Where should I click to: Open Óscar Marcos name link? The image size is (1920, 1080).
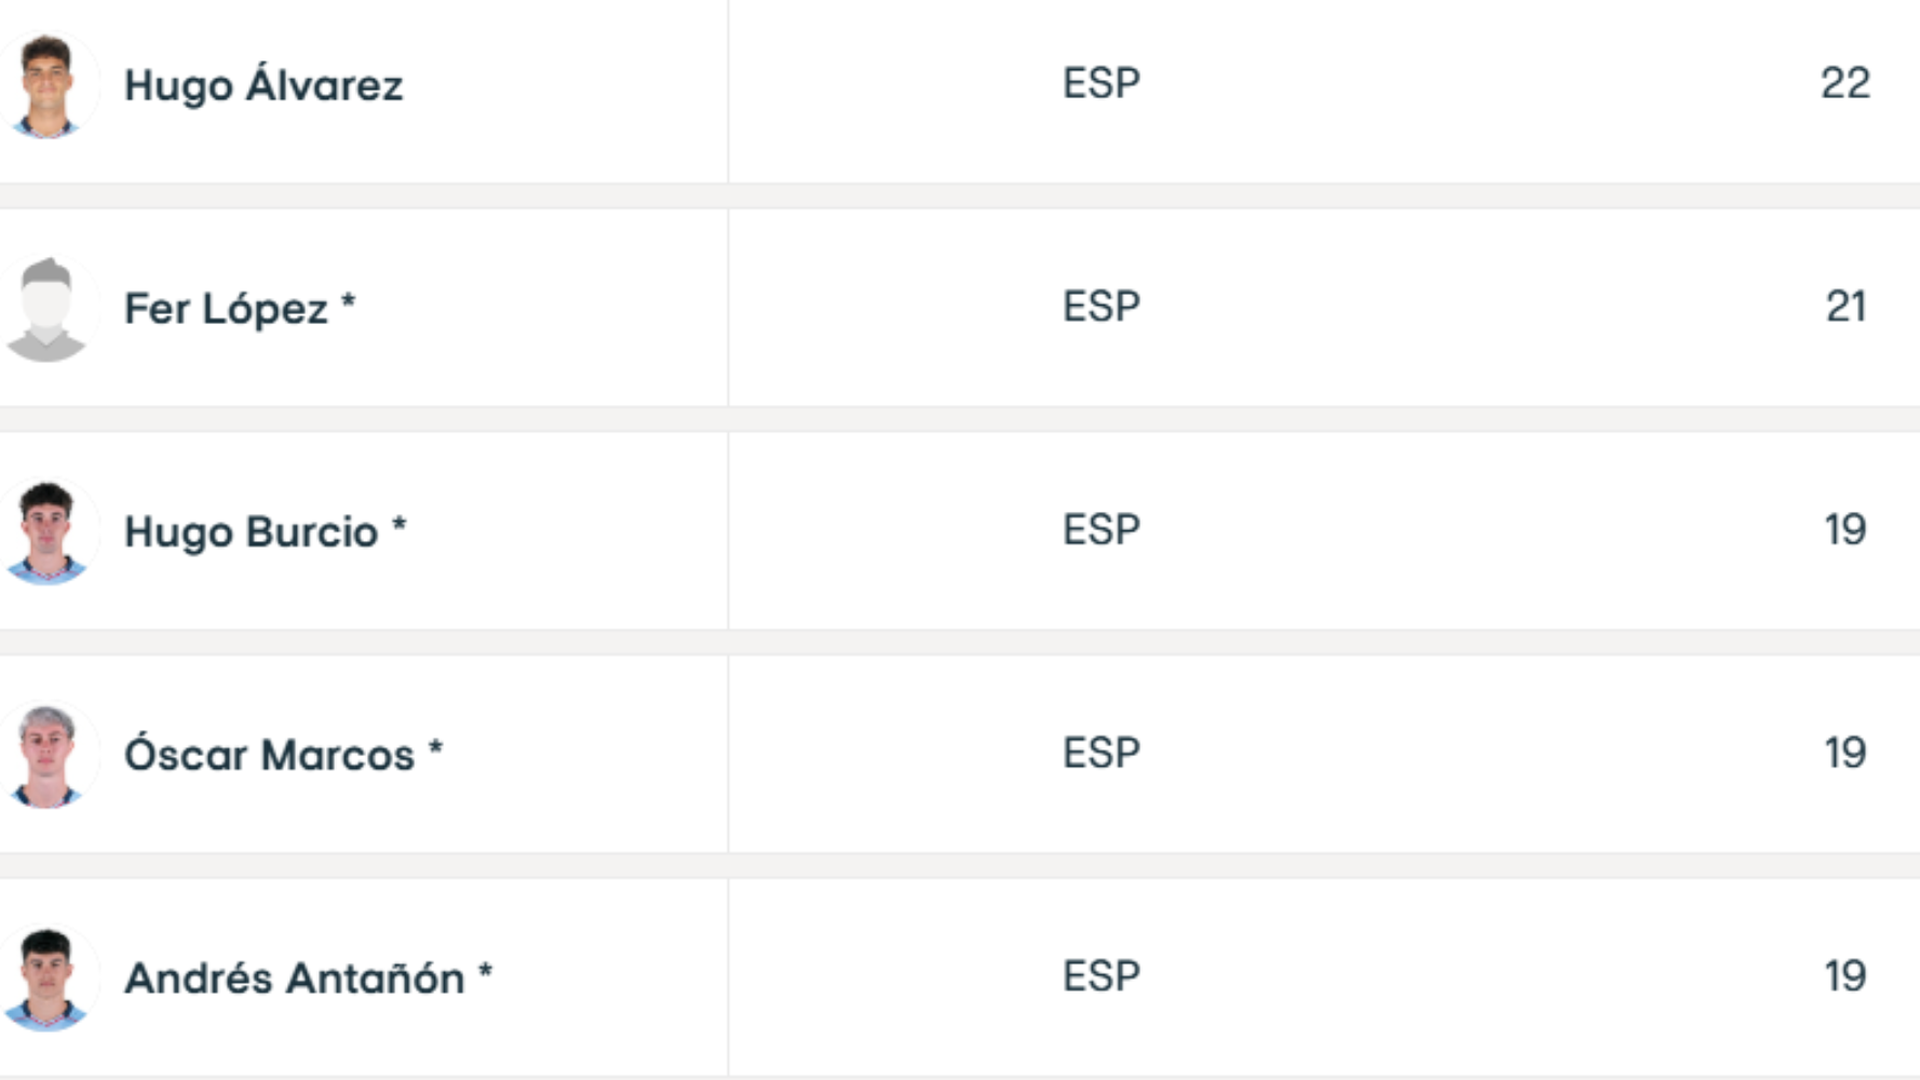(x=269, y=755)
